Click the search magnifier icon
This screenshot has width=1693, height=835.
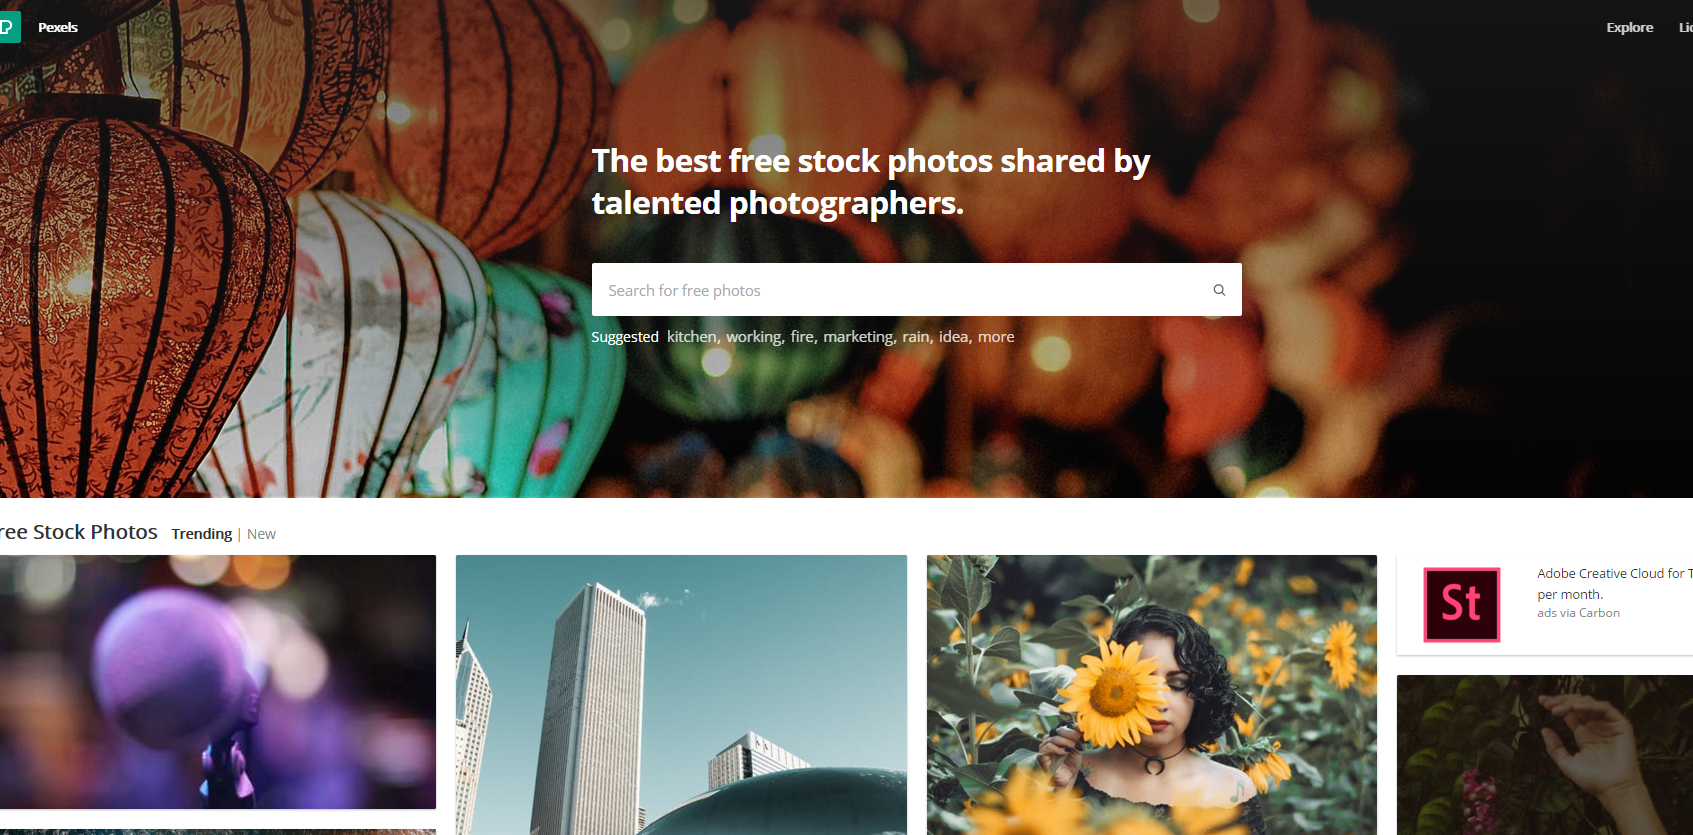pos(1219,290)
